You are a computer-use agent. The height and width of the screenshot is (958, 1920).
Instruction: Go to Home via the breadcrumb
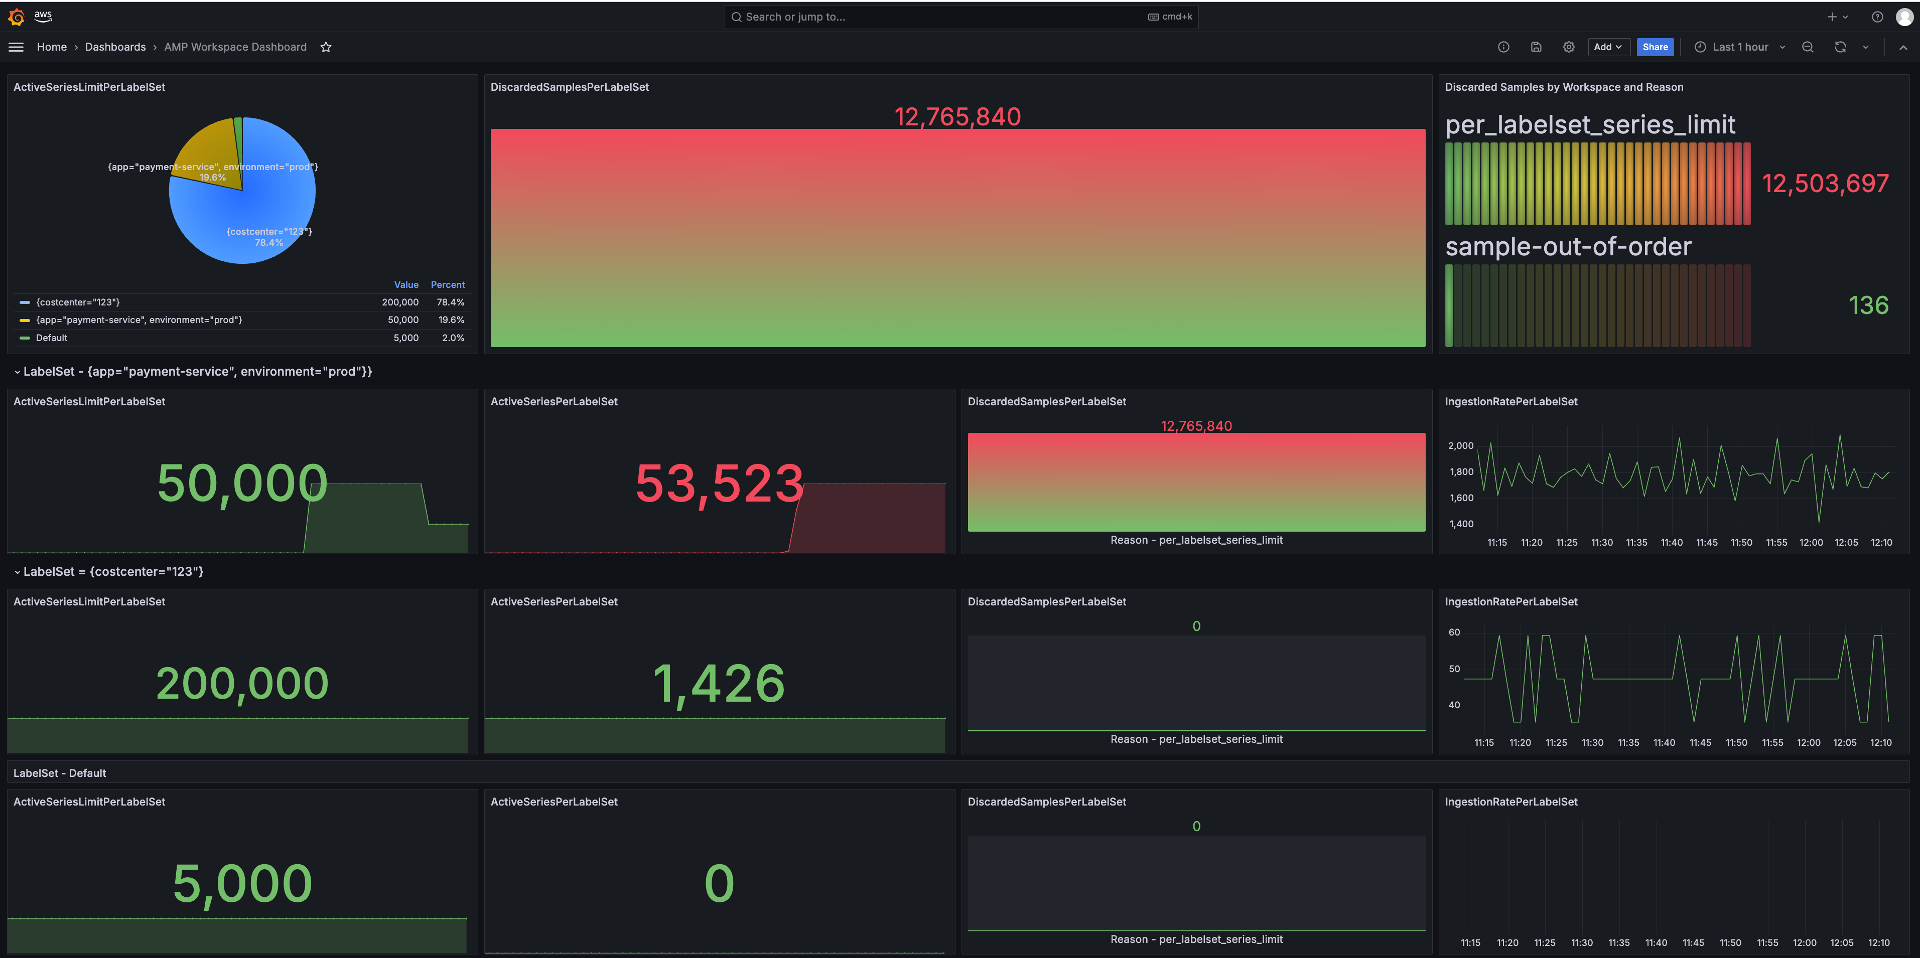[52, 47]
